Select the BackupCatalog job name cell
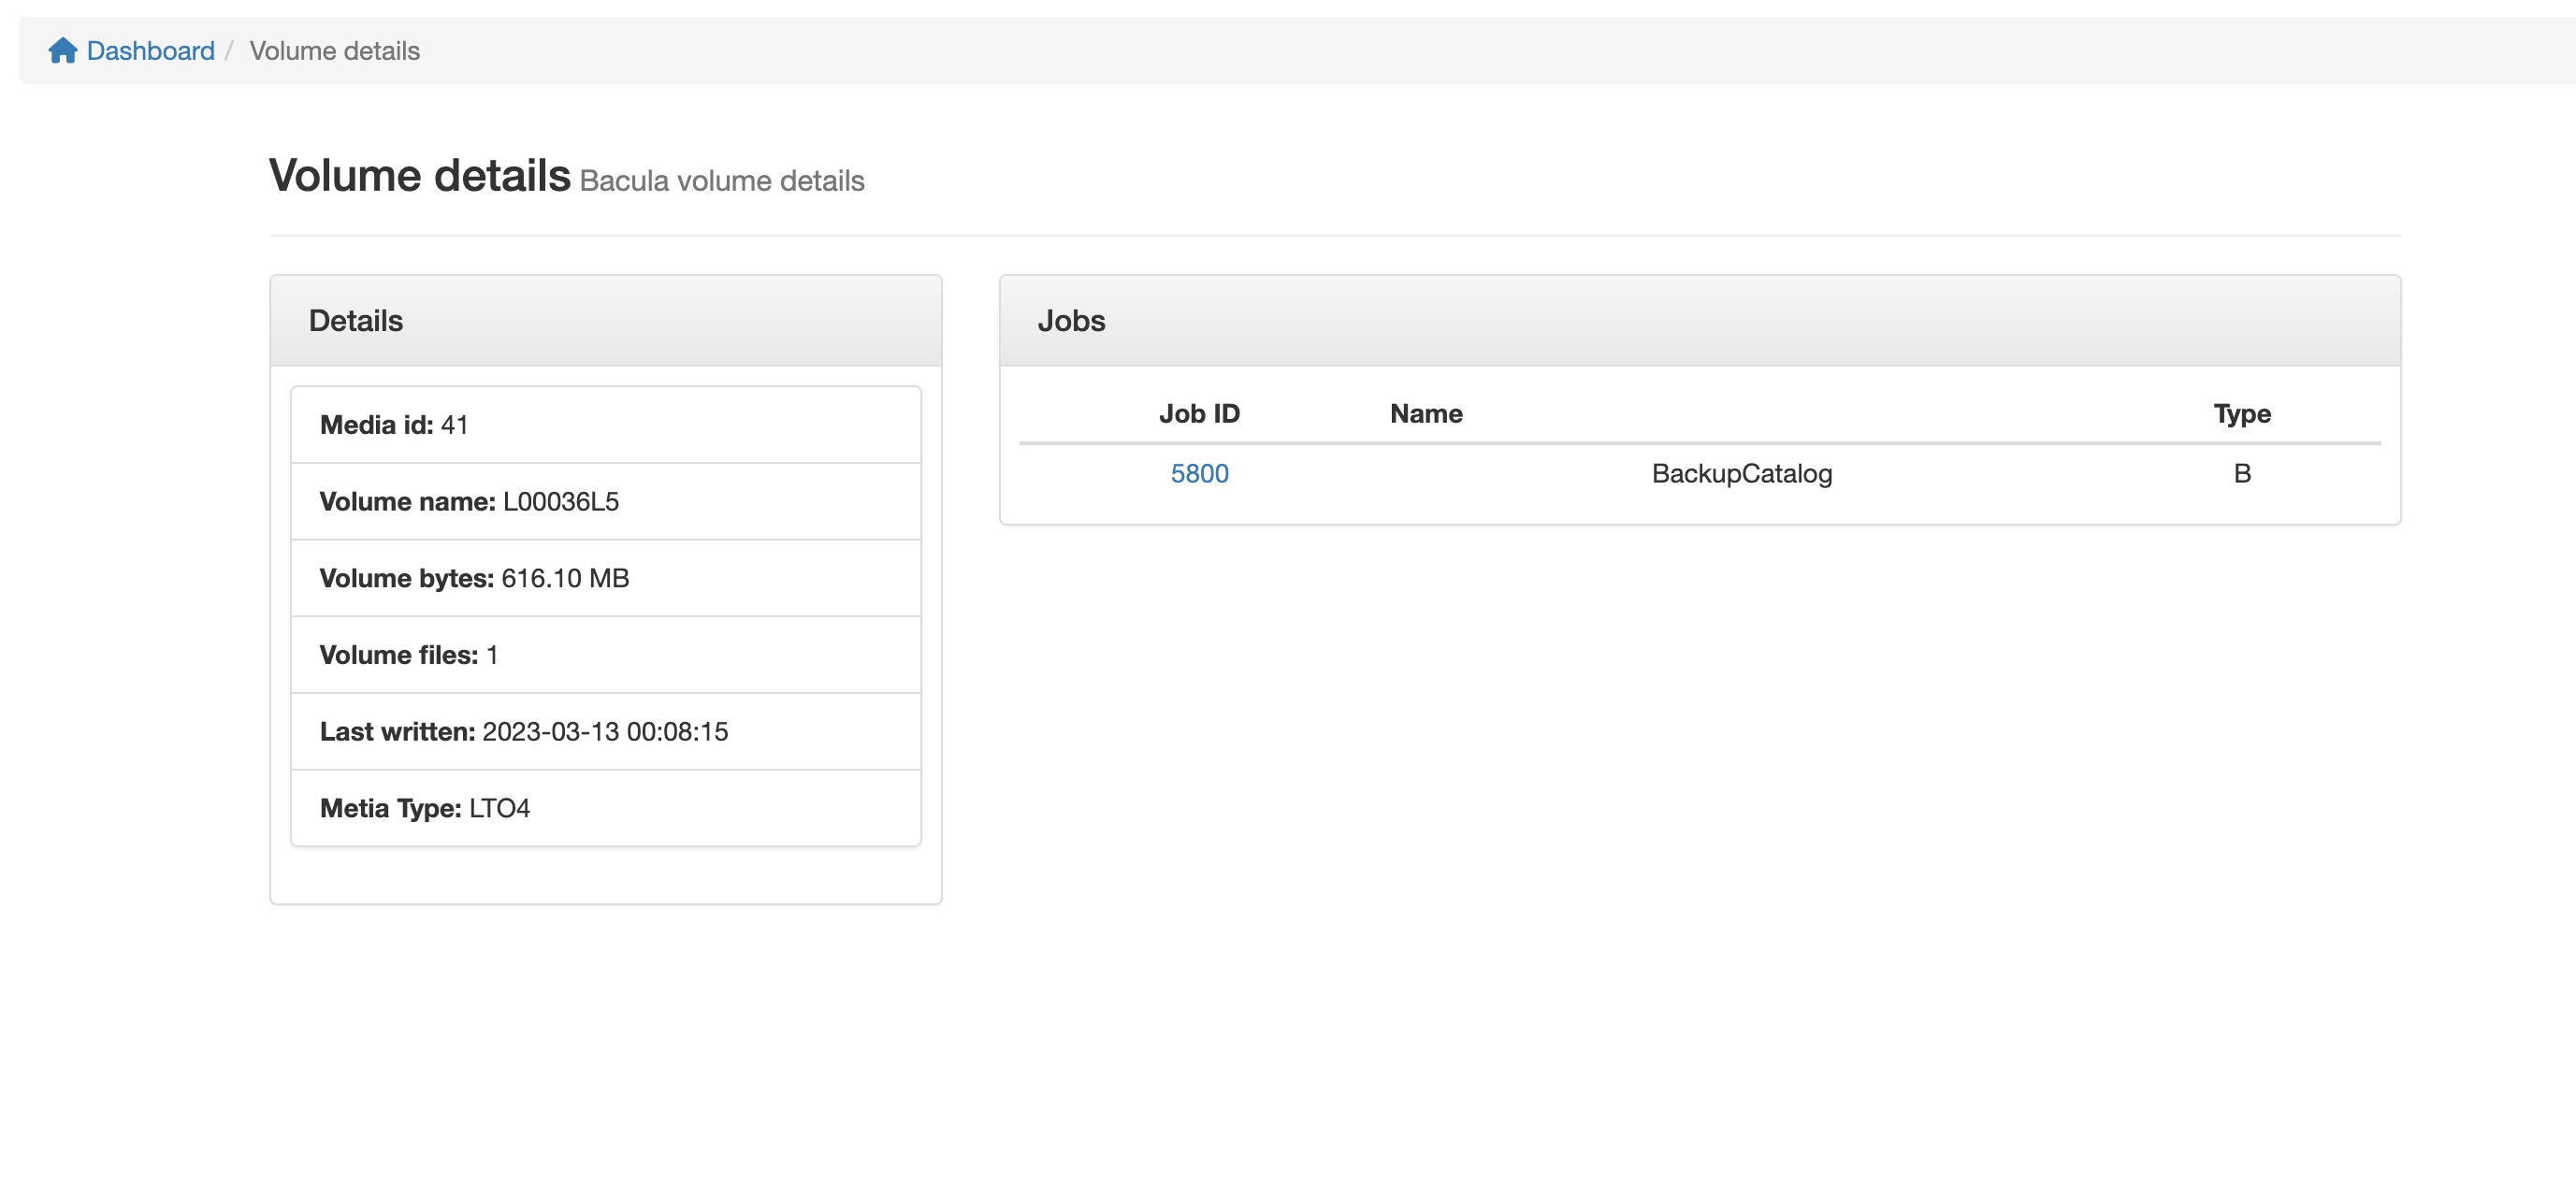Image resolution: width=2576 pixels, height=1197 pixels. [1741, 473]
